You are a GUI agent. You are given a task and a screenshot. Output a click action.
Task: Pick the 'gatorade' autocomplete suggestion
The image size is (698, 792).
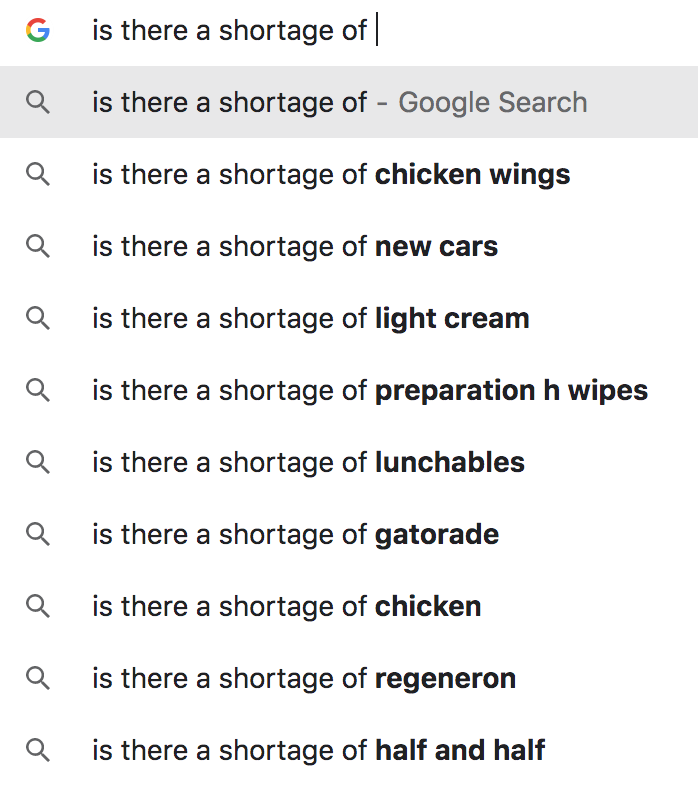tap(295, 535)
